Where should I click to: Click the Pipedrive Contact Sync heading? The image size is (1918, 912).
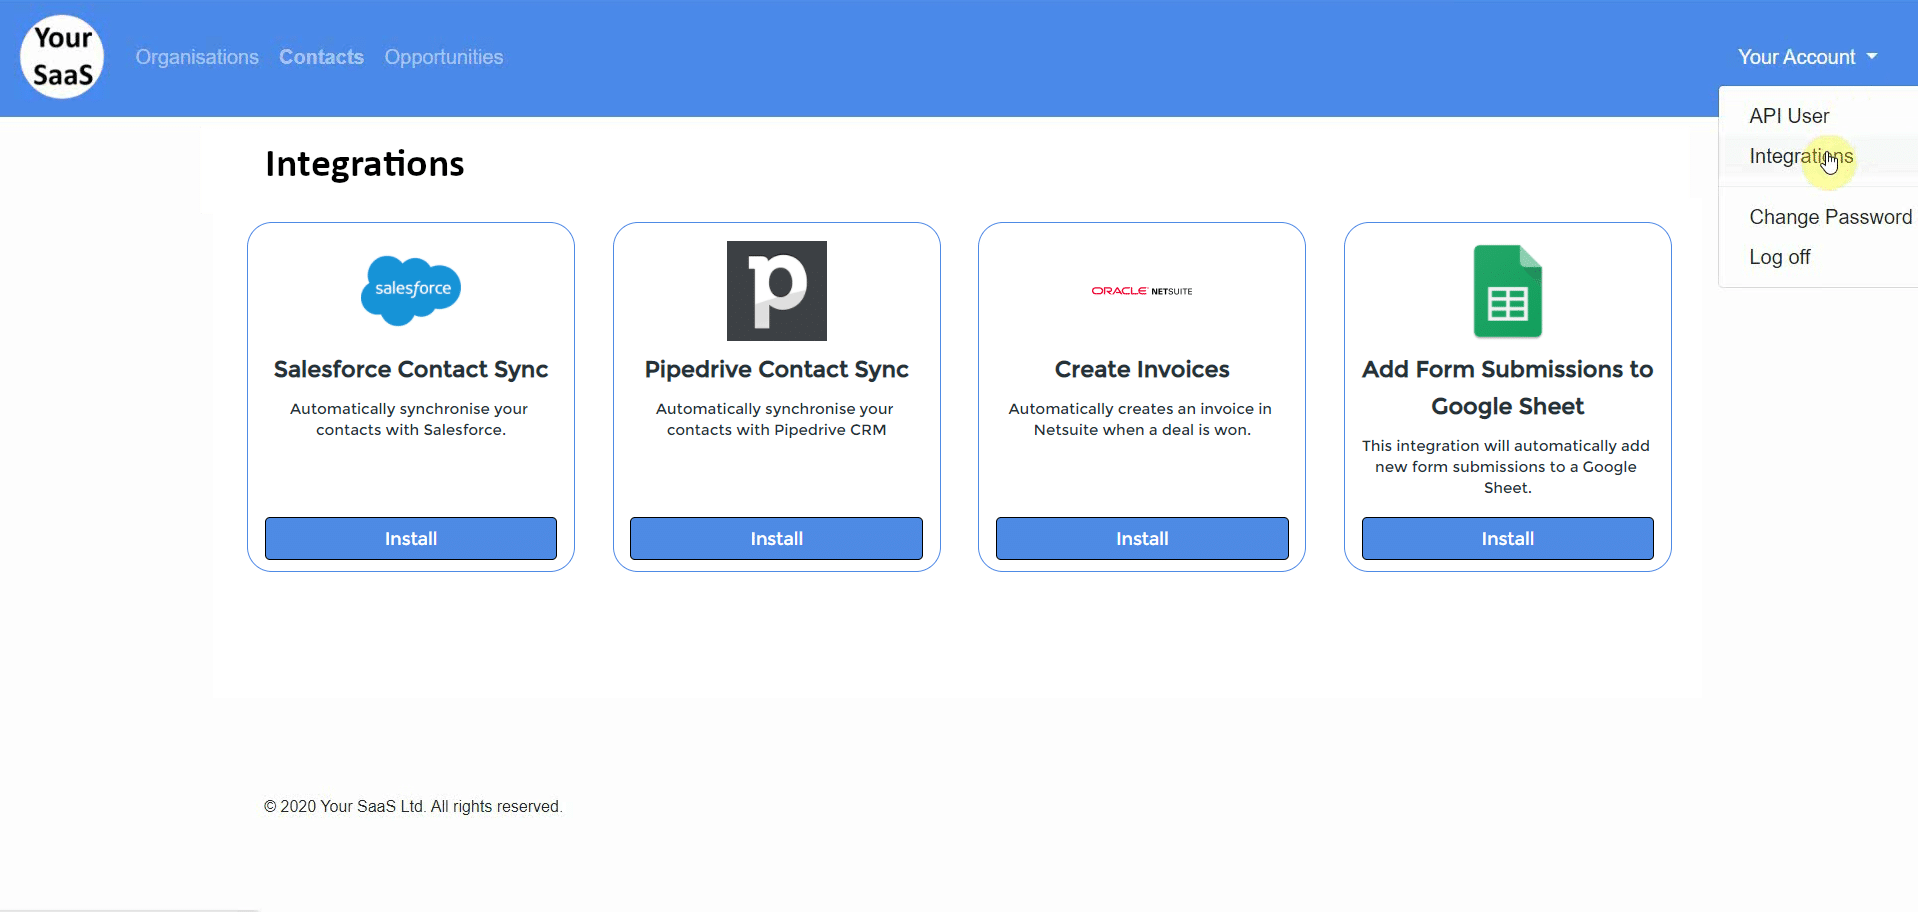pos(777,369)
